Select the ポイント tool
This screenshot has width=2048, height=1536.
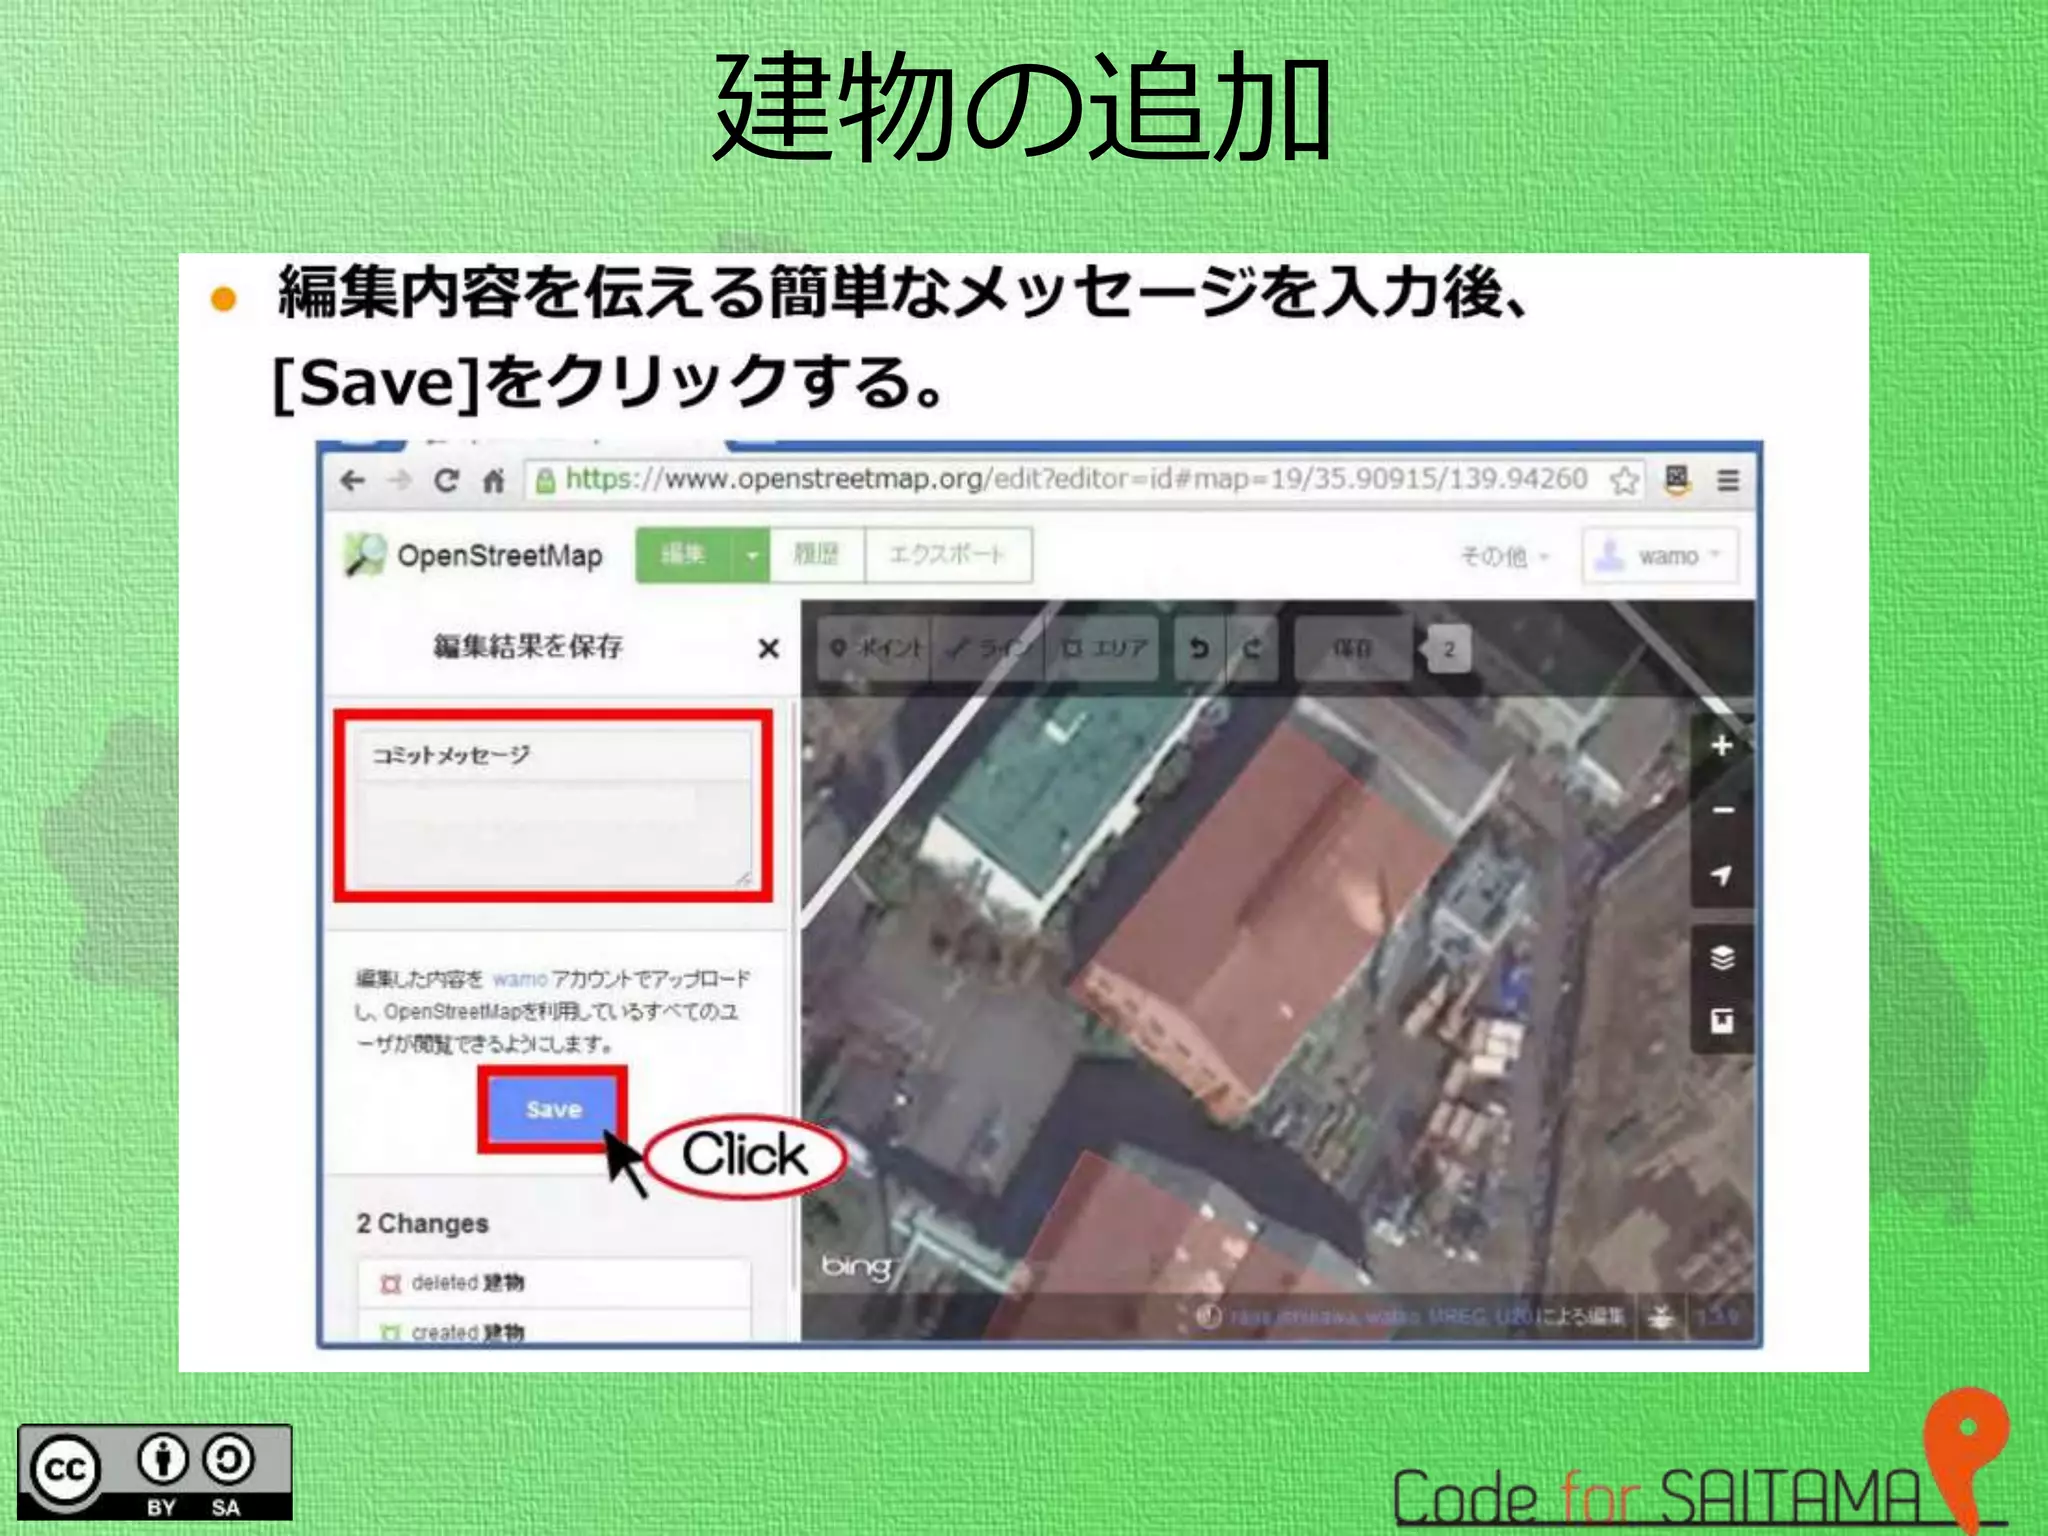tap(875, 649)
